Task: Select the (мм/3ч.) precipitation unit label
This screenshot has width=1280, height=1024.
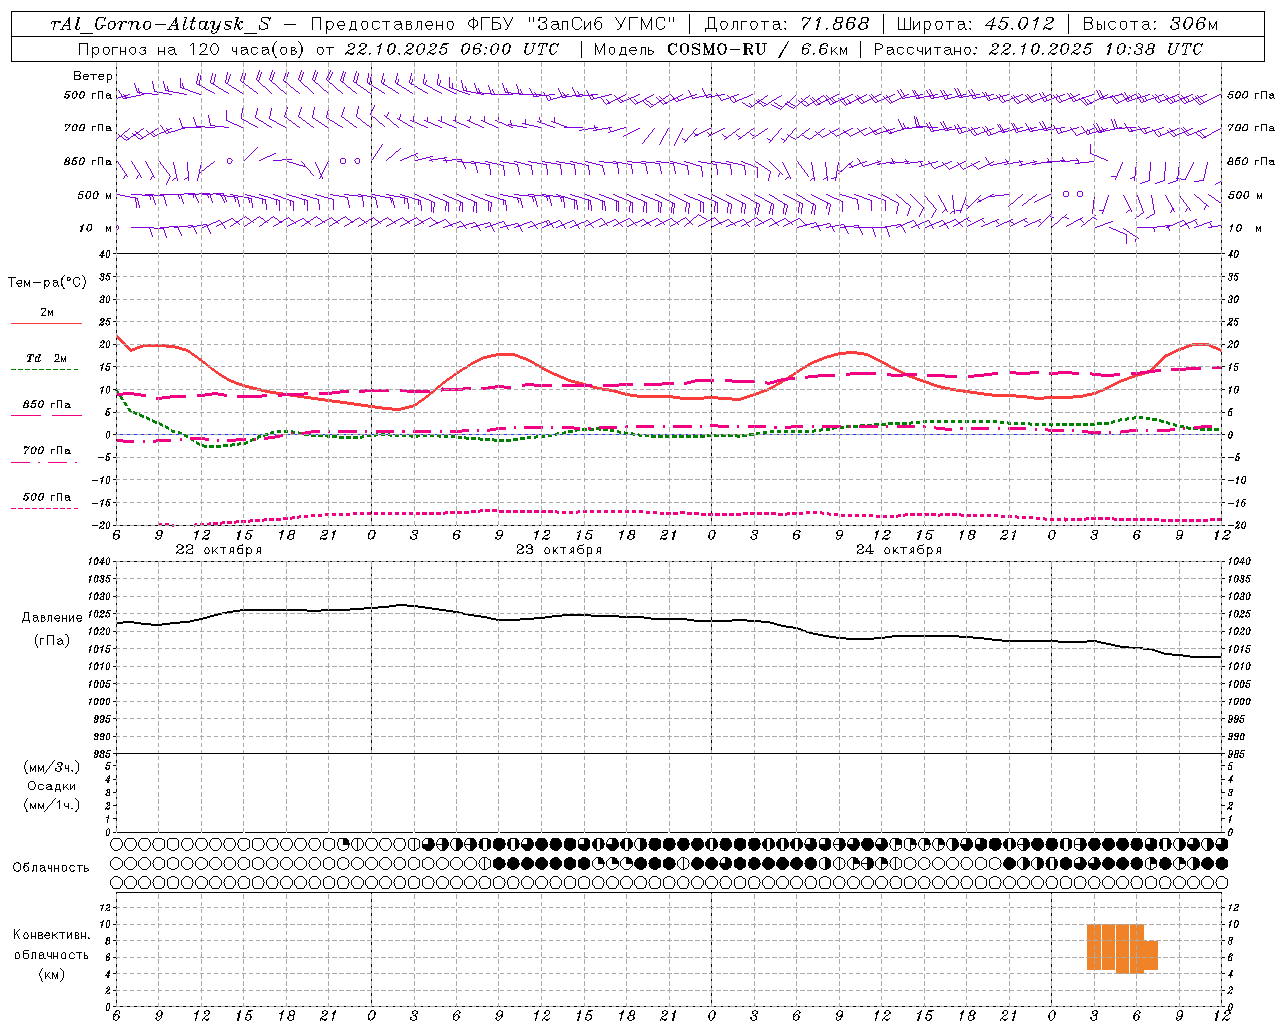Action: [52, 767]
